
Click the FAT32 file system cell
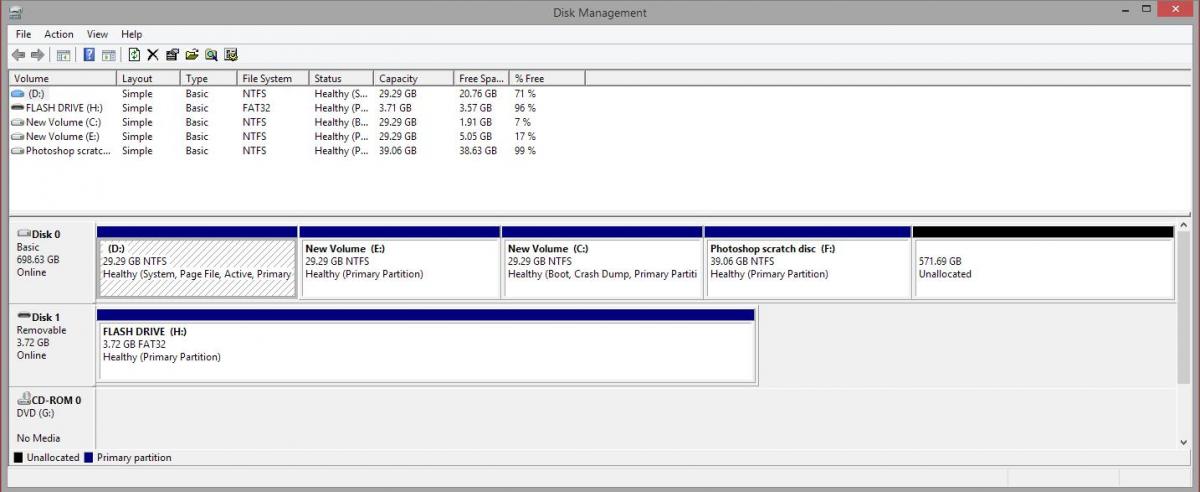click(257, 108)
